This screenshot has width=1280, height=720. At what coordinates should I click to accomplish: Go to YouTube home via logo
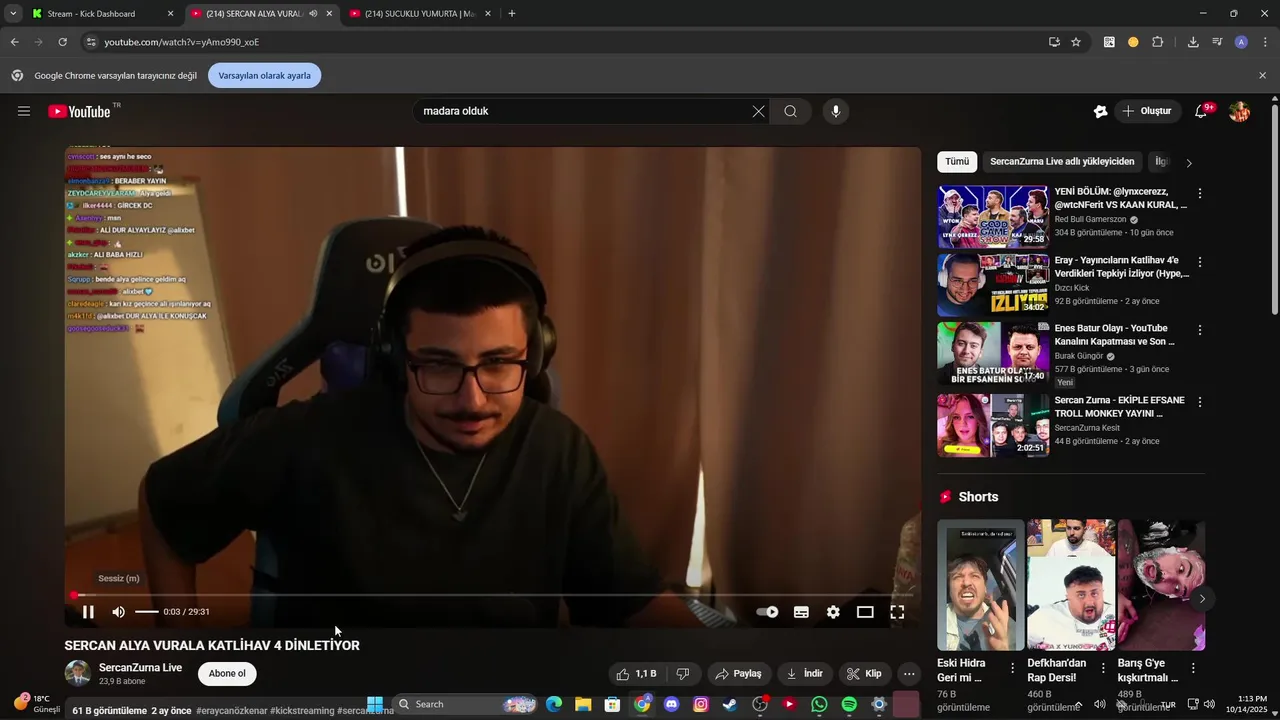(79, 111)
